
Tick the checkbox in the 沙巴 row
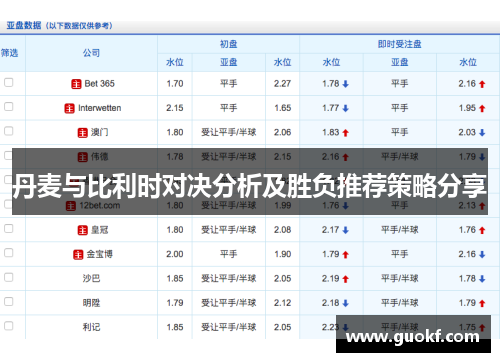coord(9,277)
